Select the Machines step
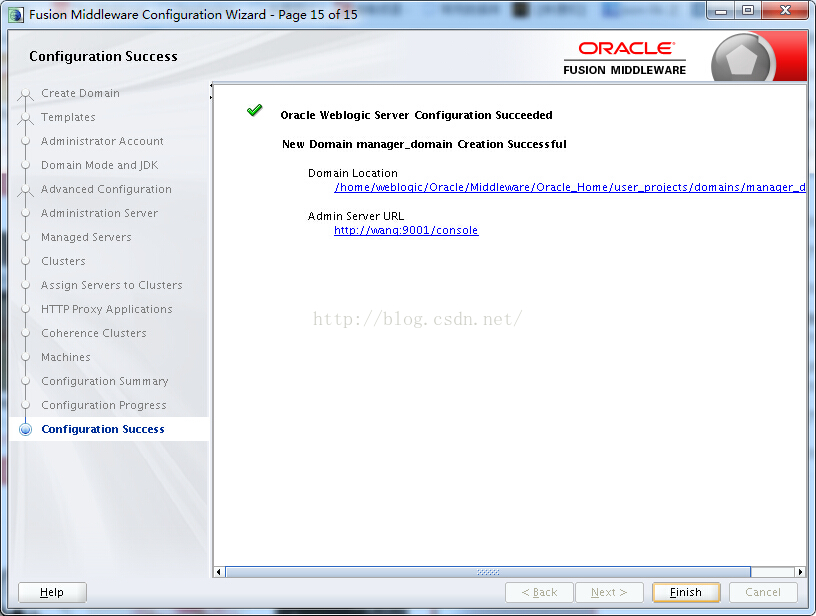The image size is (816, 616). coord(66,357)
